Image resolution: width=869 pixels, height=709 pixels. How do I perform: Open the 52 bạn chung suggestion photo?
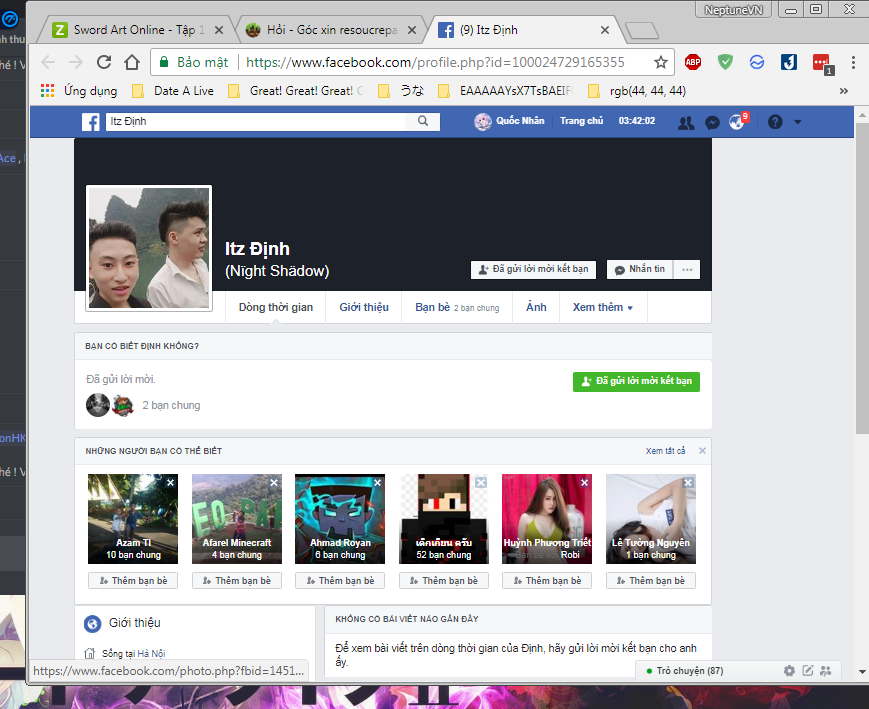(x=444, y=519)
